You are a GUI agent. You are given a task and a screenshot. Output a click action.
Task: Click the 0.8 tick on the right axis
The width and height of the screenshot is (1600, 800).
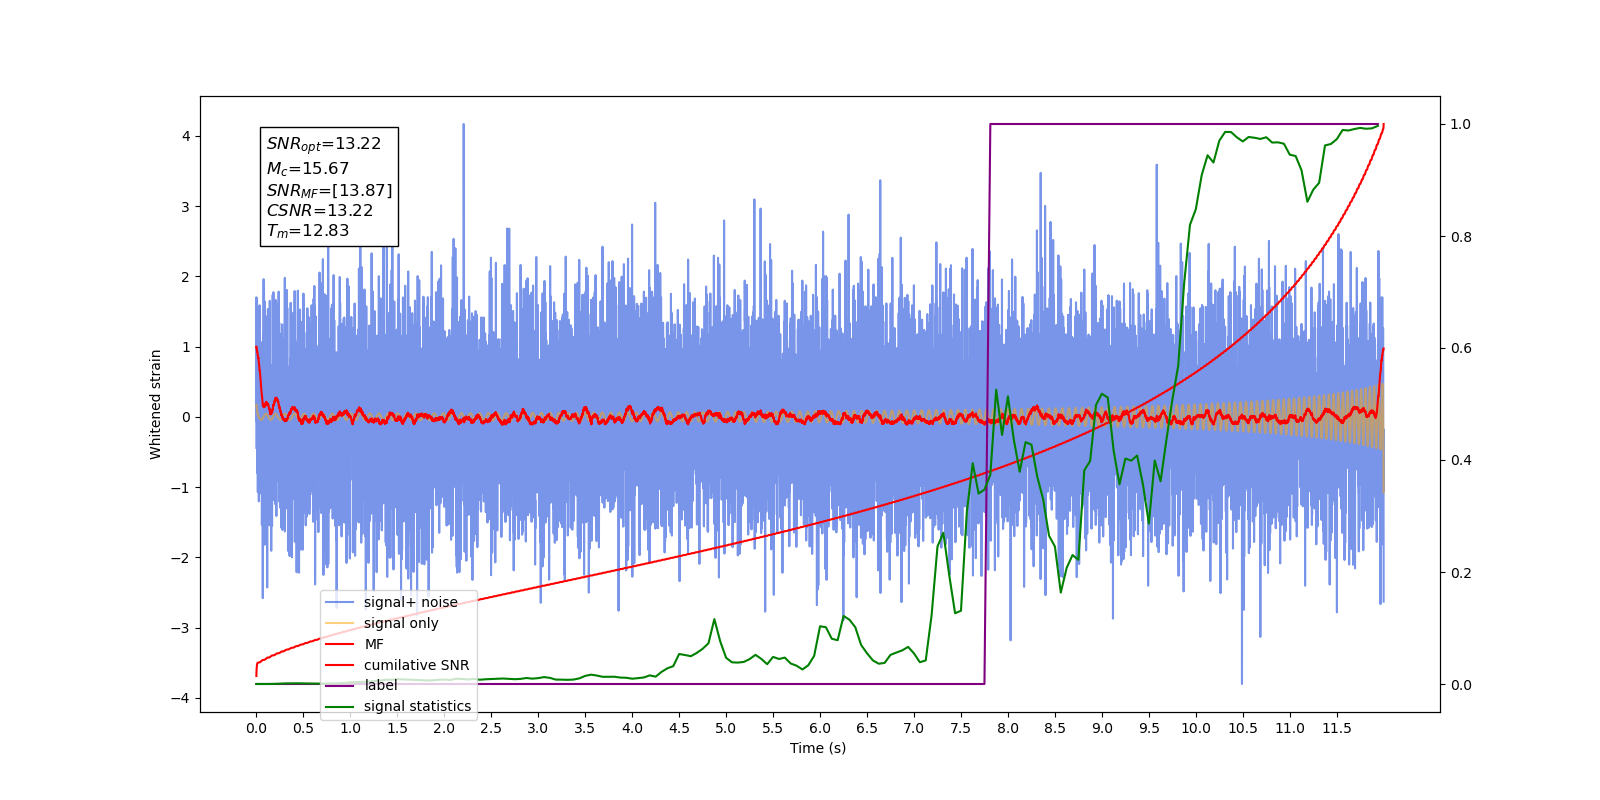pos(1461,237)
